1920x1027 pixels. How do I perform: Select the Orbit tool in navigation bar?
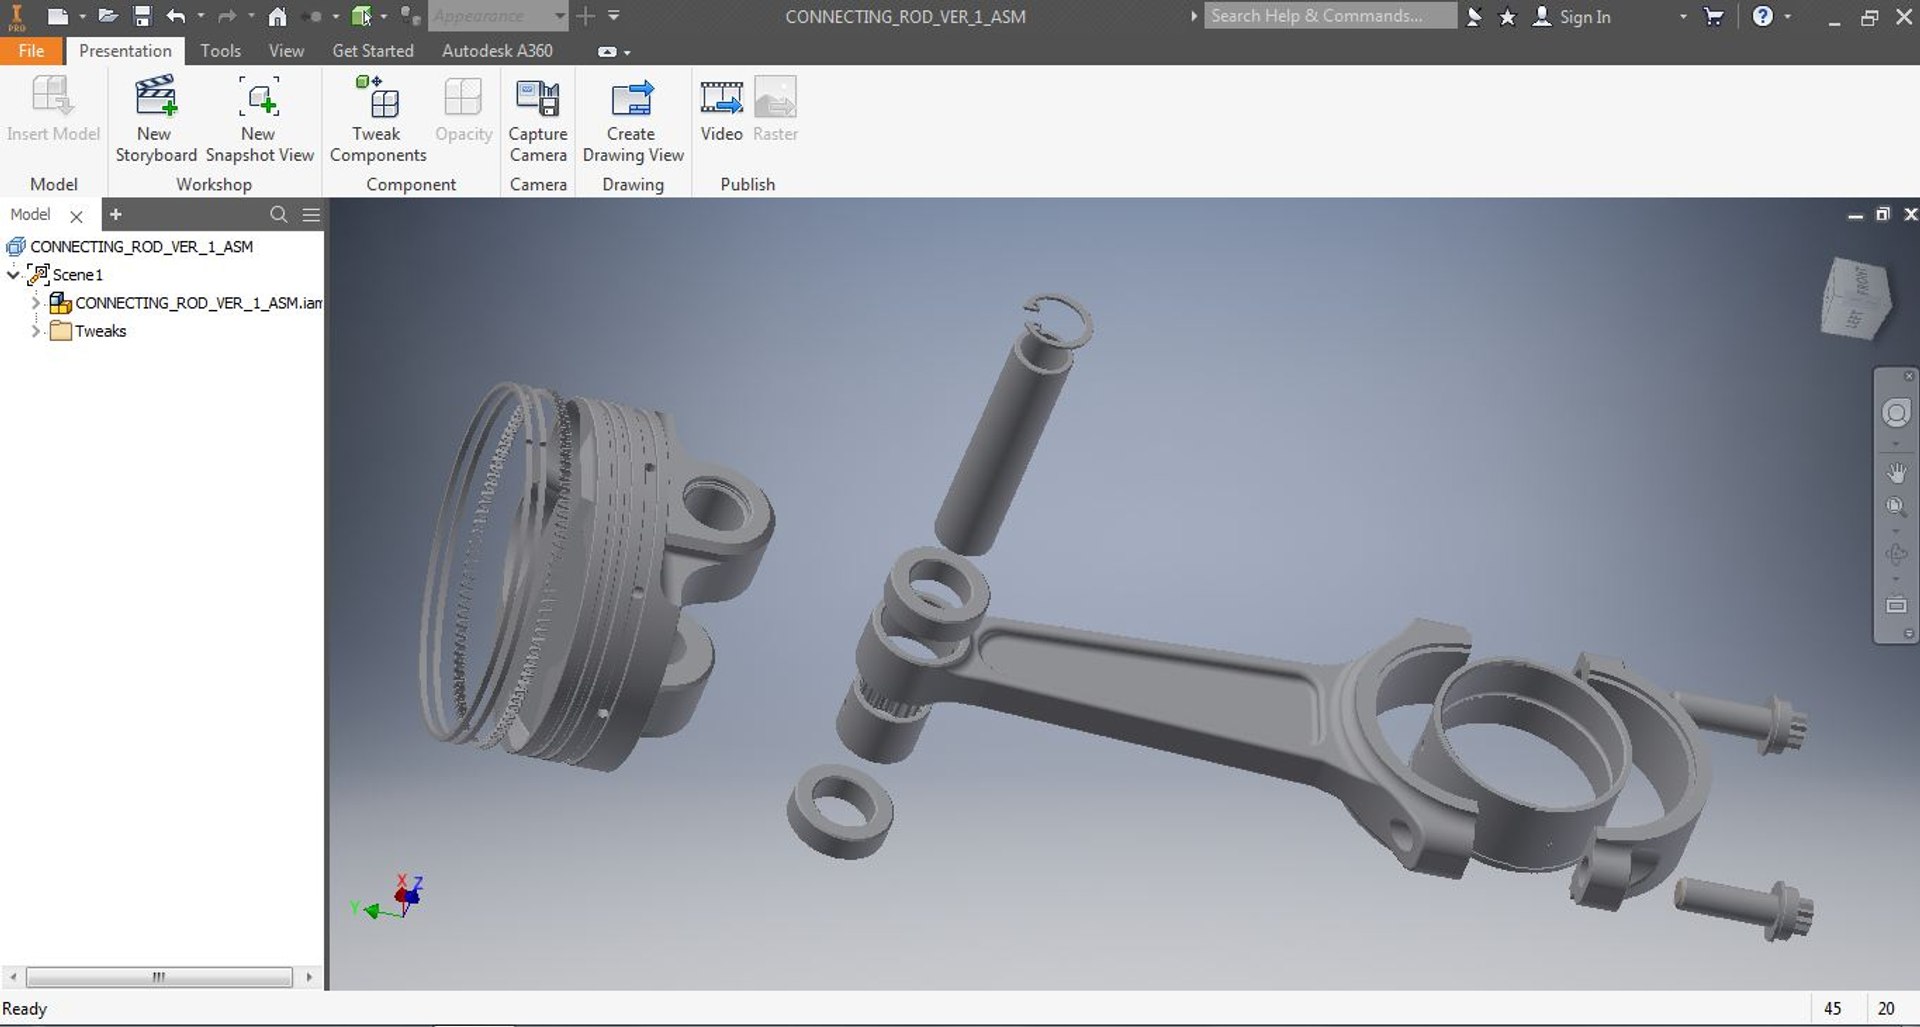(1896, 555)
